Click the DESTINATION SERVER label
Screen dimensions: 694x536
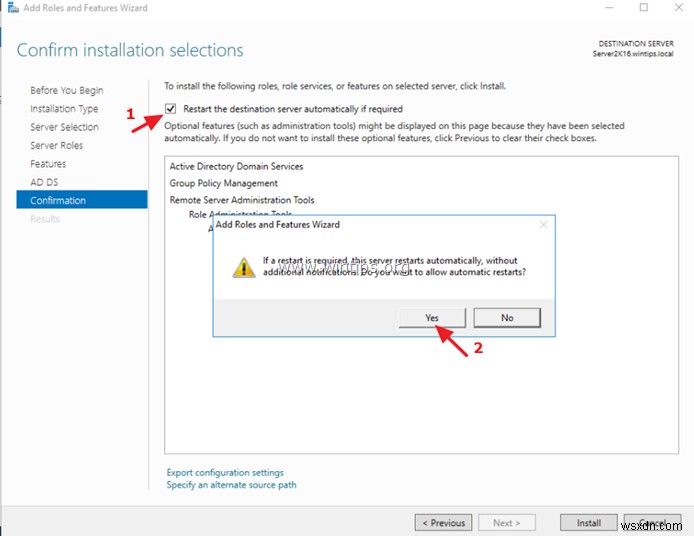[636, 43]
